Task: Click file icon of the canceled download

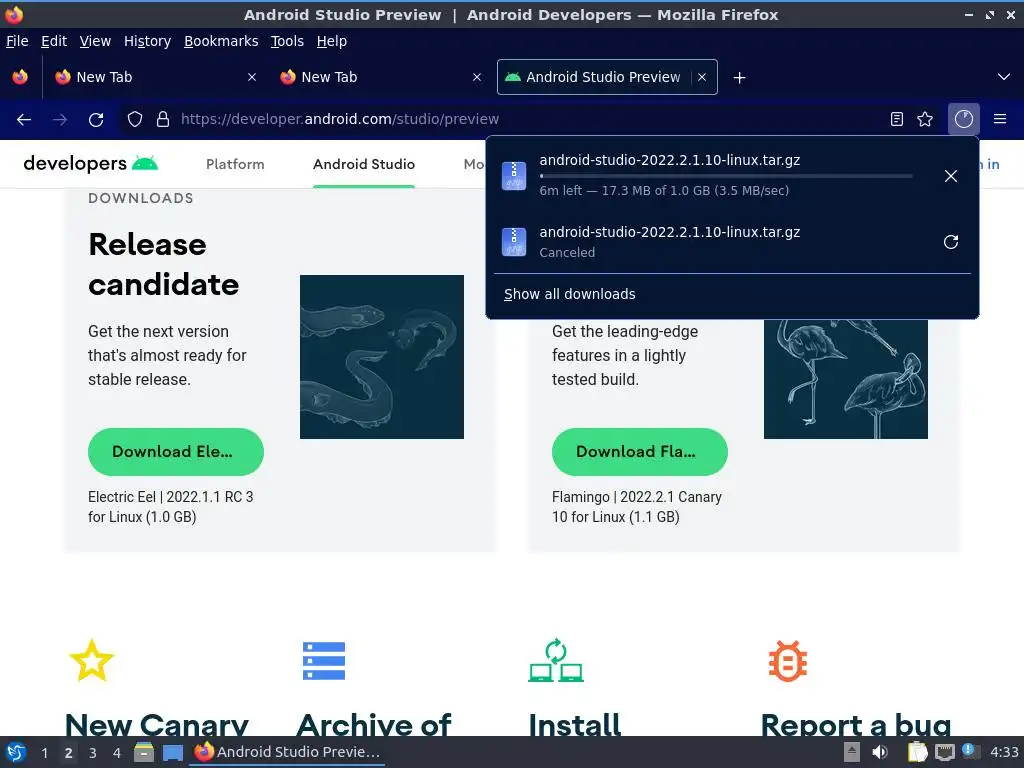Action: [x=514, y=242]
